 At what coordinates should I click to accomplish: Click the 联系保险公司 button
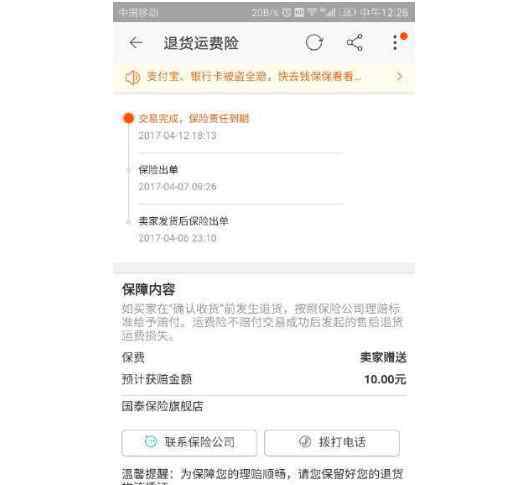pyautogui.click(x=189, y=442)
